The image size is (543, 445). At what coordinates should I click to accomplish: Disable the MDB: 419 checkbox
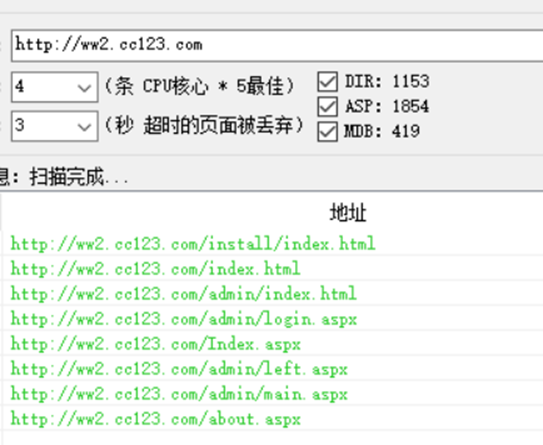pos(327,132)
